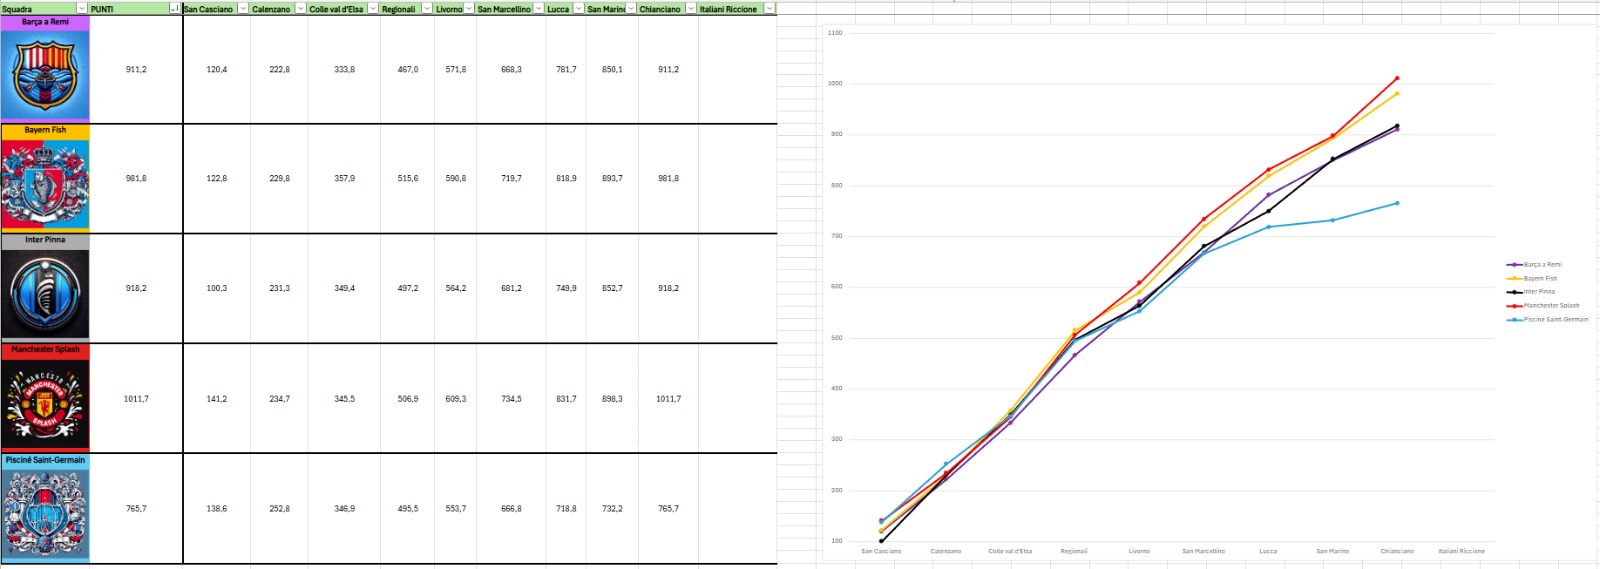
Task: Open the San Marcellino column filter
Action: coord(538,8)
